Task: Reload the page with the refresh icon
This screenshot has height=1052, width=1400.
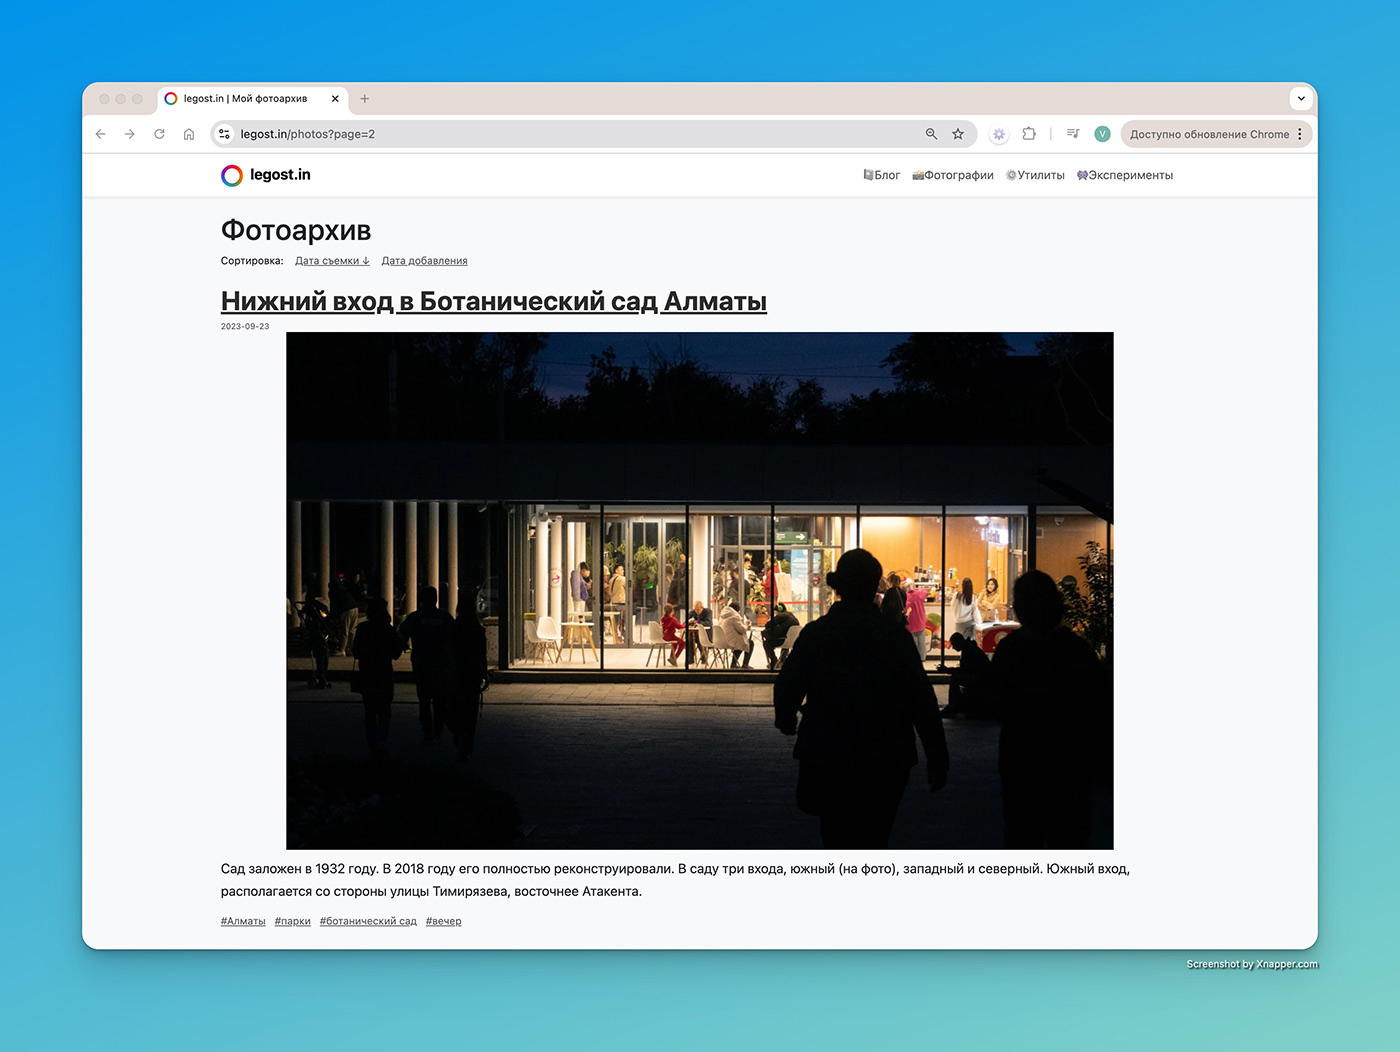Action: coord(159,134)
